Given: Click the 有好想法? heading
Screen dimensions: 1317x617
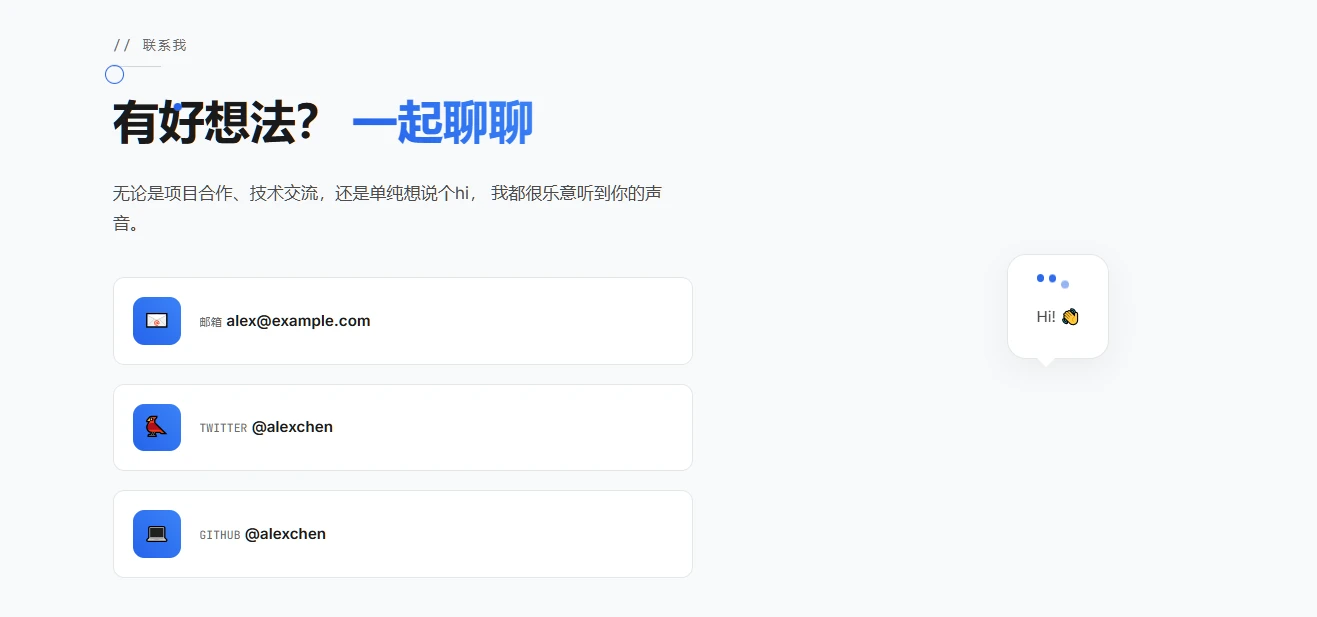Looking at the screenshot, I should click(x=216, y=123).
